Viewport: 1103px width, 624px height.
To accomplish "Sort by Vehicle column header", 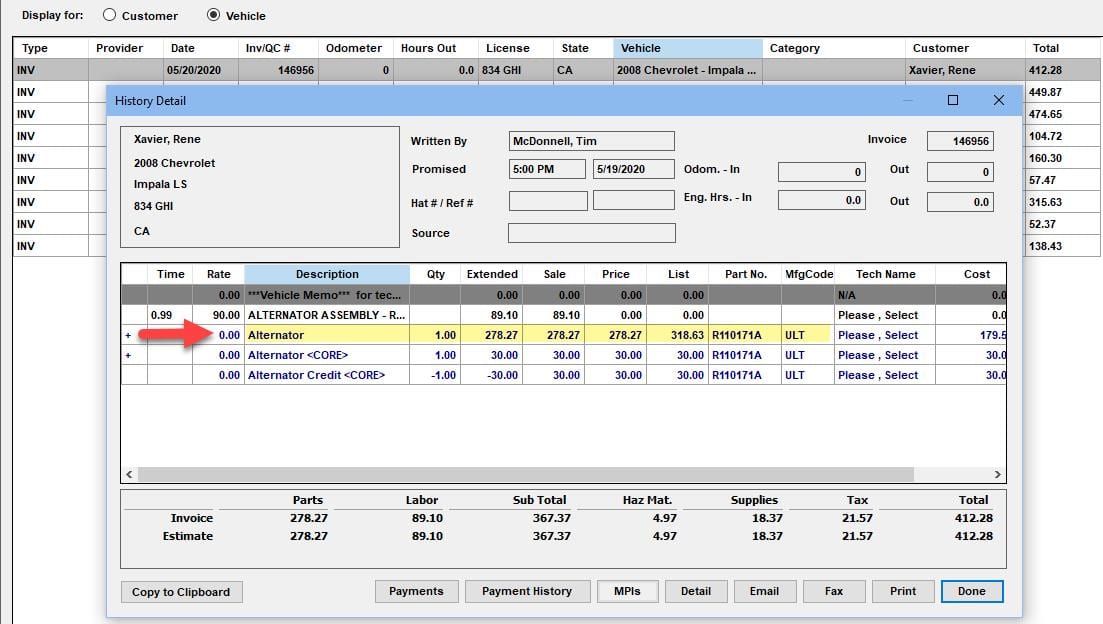I will coord(688,48).
